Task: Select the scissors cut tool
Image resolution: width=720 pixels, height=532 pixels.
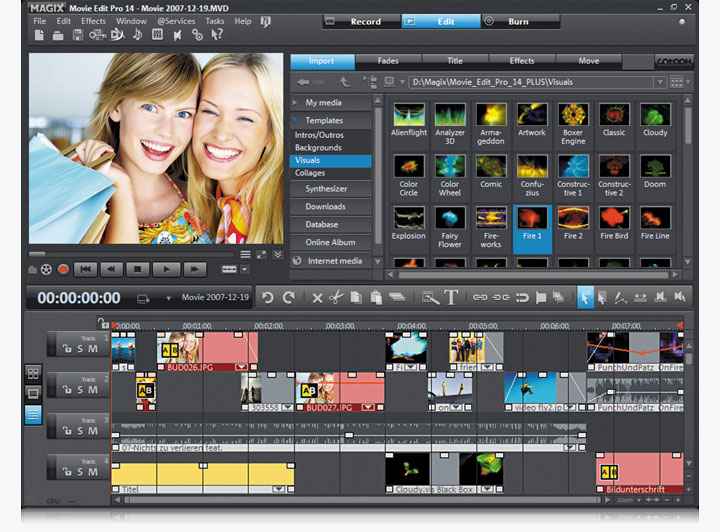Action: click(335, 297)
